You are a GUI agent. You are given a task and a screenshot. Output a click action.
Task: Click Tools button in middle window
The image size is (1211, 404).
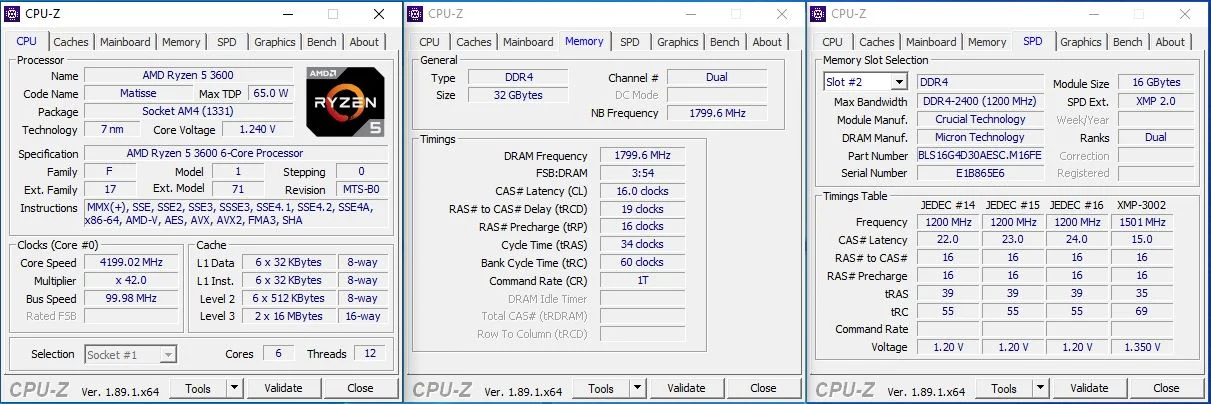(601, 388)
